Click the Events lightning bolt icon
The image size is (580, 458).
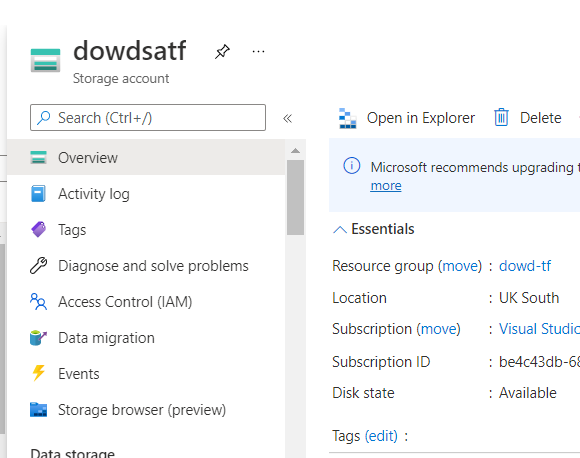(38, 373)
